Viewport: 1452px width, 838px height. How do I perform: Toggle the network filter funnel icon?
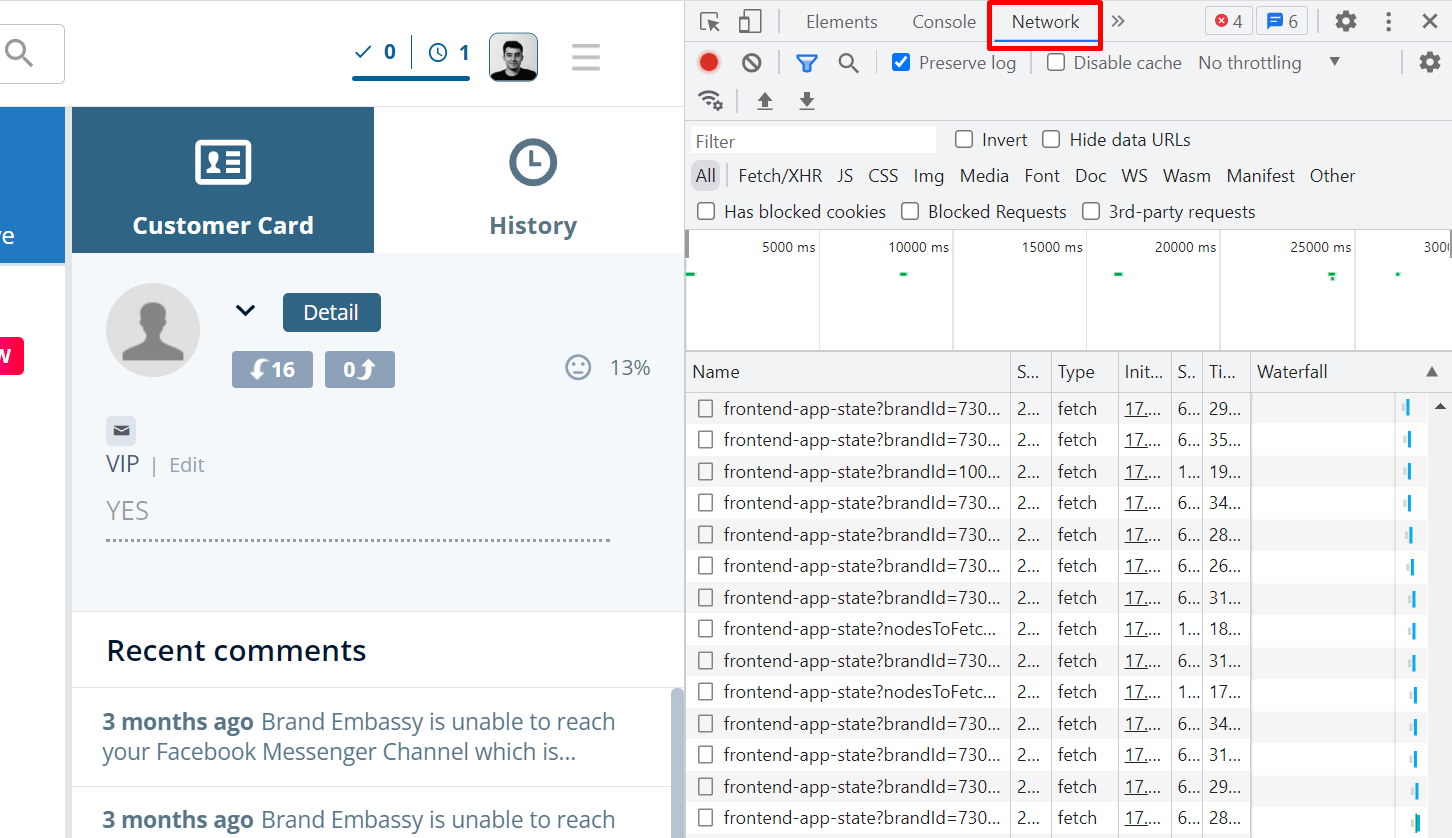pyautogui.click(x=807, y=63)
